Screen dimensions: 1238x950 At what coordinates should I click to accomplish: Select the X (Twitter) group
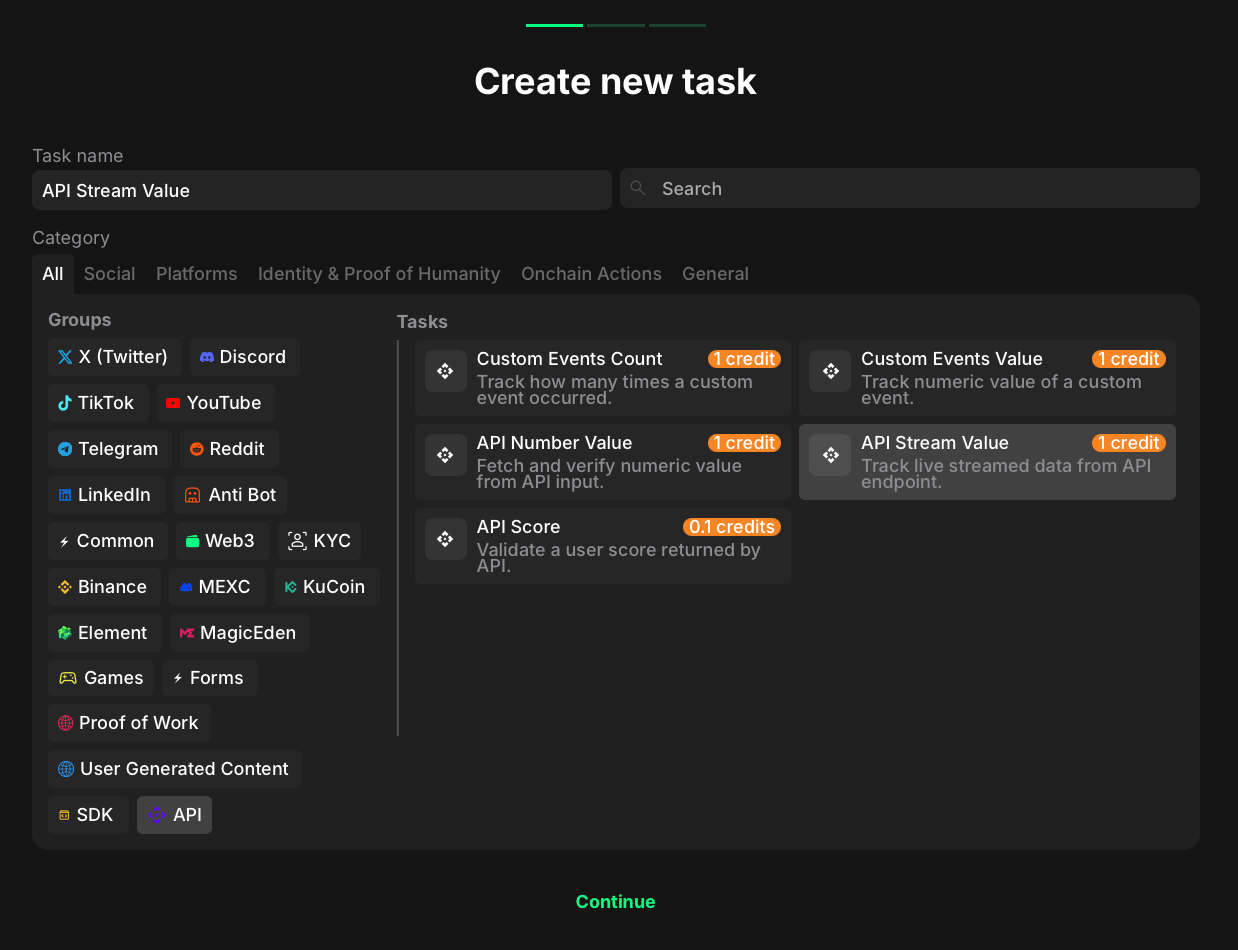(115, 357)
